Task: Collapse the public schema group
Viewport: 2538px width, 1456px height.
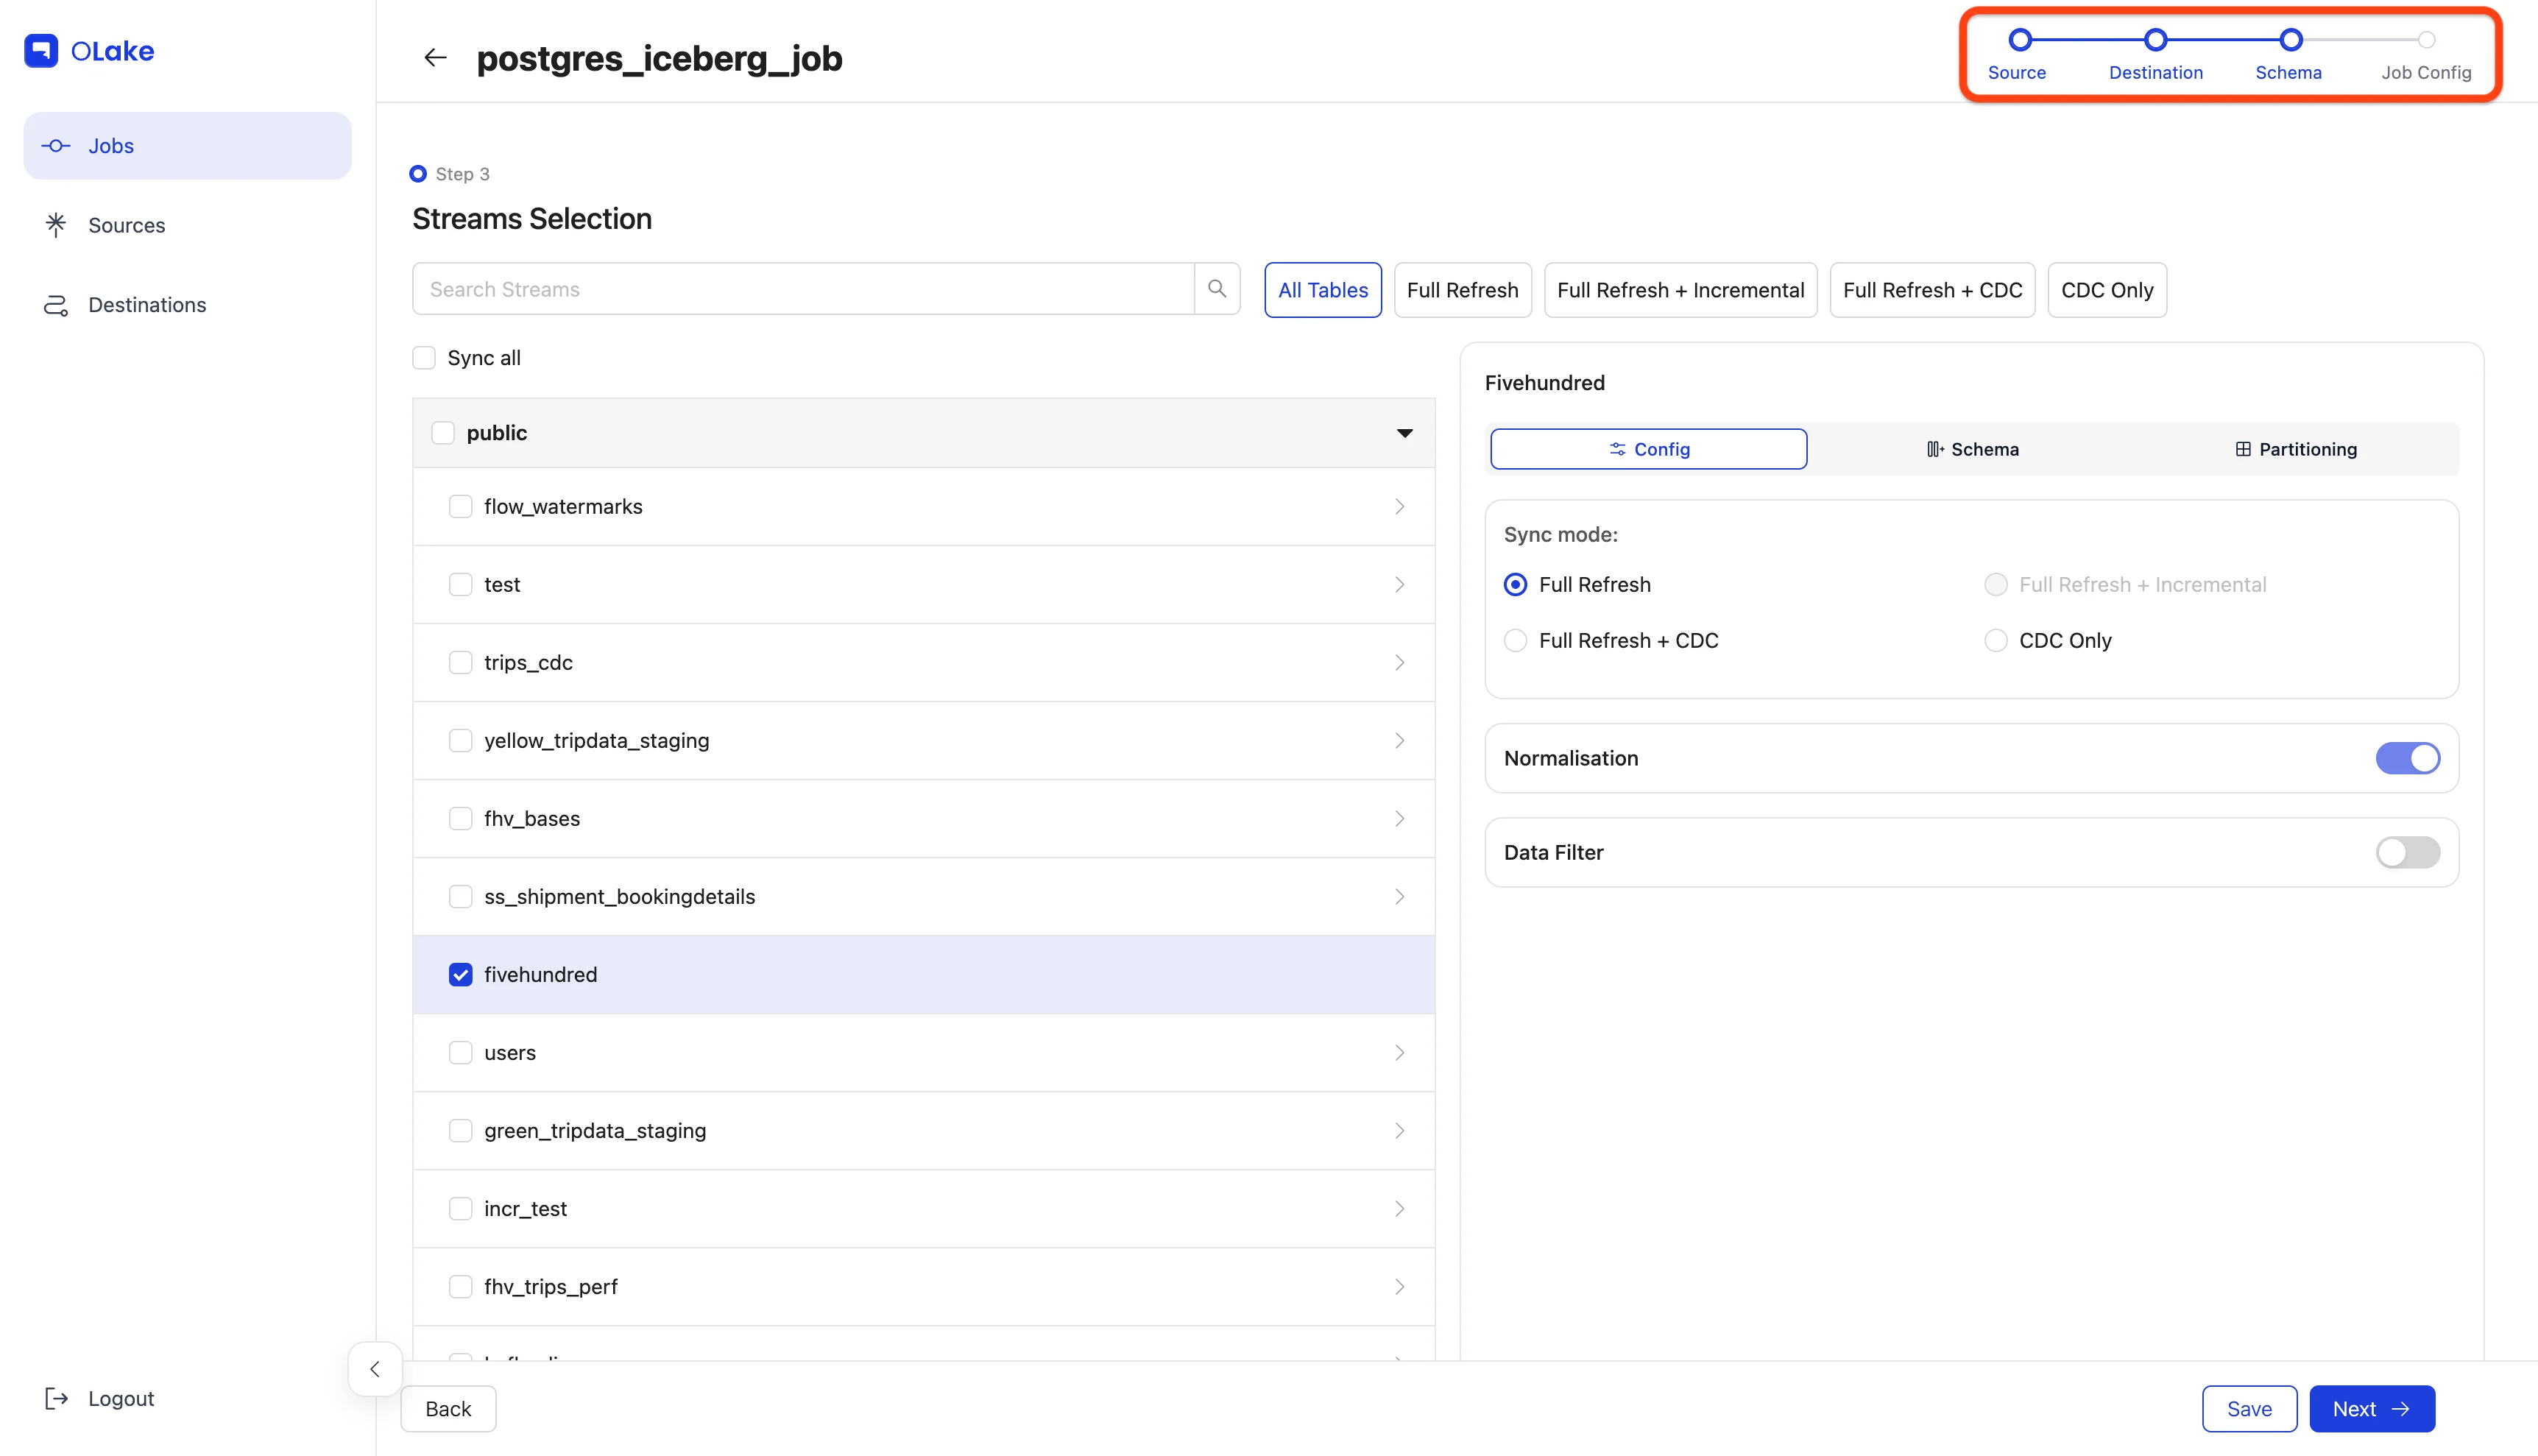Action: [x=1404, y=433]
